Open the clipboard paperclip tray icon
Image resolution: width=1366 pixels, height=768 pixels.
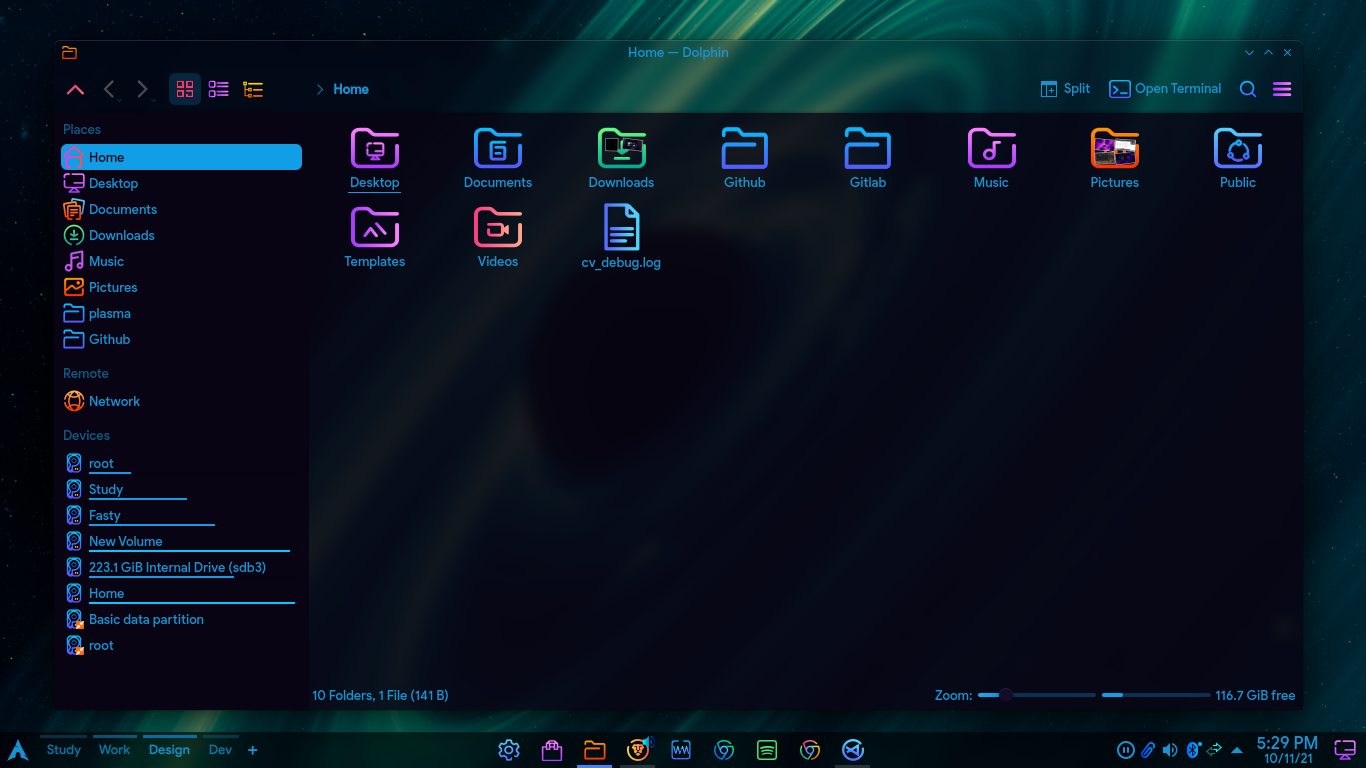coord(1148,750)
